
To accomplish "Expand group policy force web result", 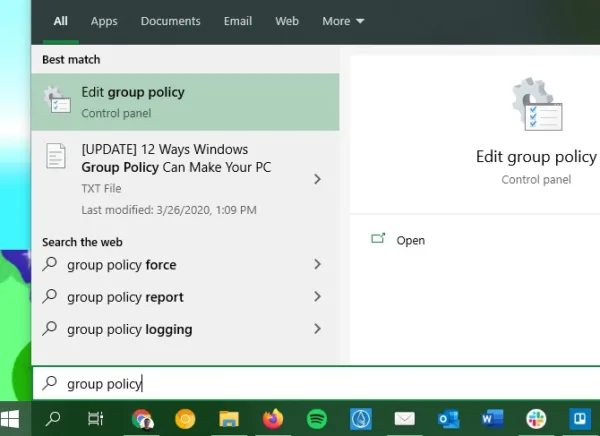I will [317, 264].
